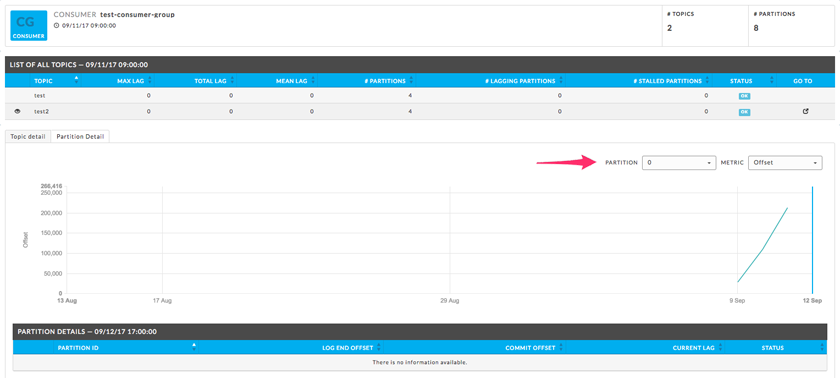Image resolution: width=840 pixels, height=378 pixels.
Task: Click the clock icon next to 09/11/17 09:00:00
Action: [57, 25]
